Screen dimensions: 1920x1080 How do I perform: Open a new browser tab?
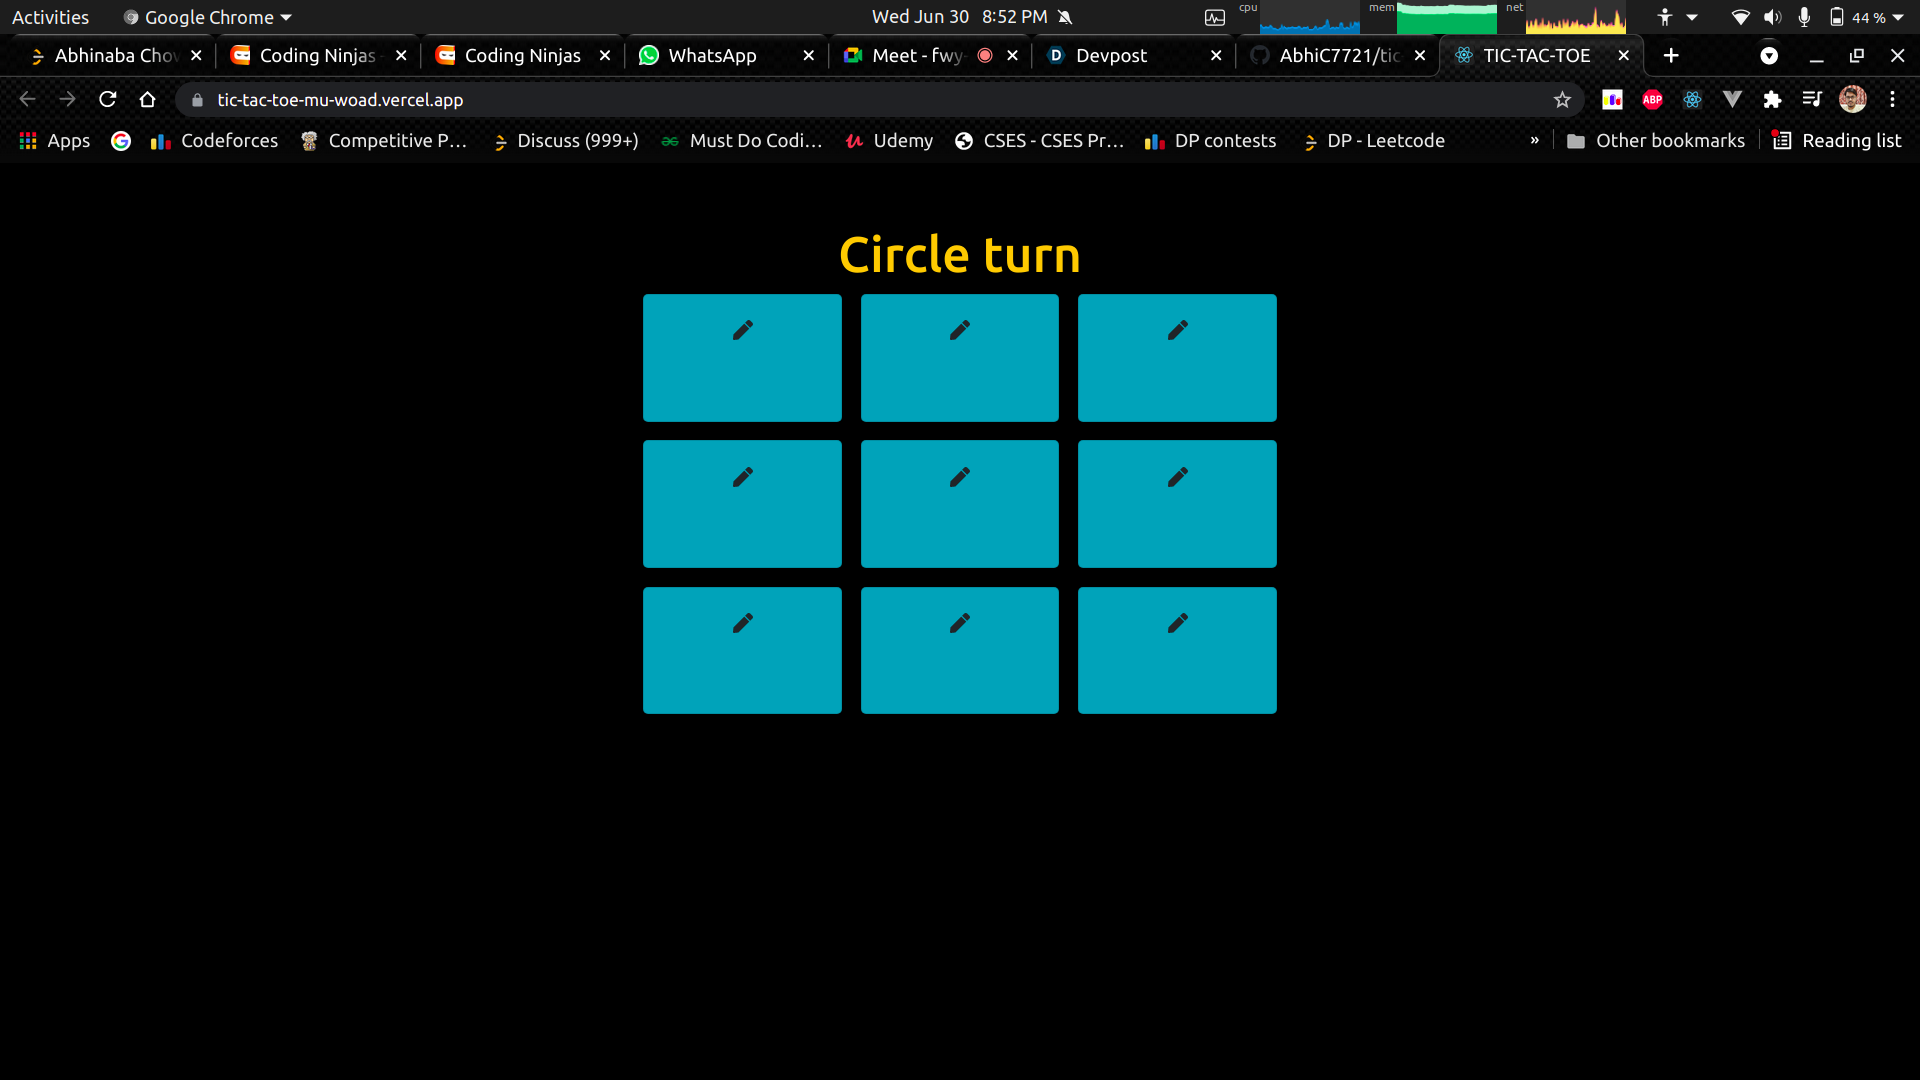(1670, 55)
